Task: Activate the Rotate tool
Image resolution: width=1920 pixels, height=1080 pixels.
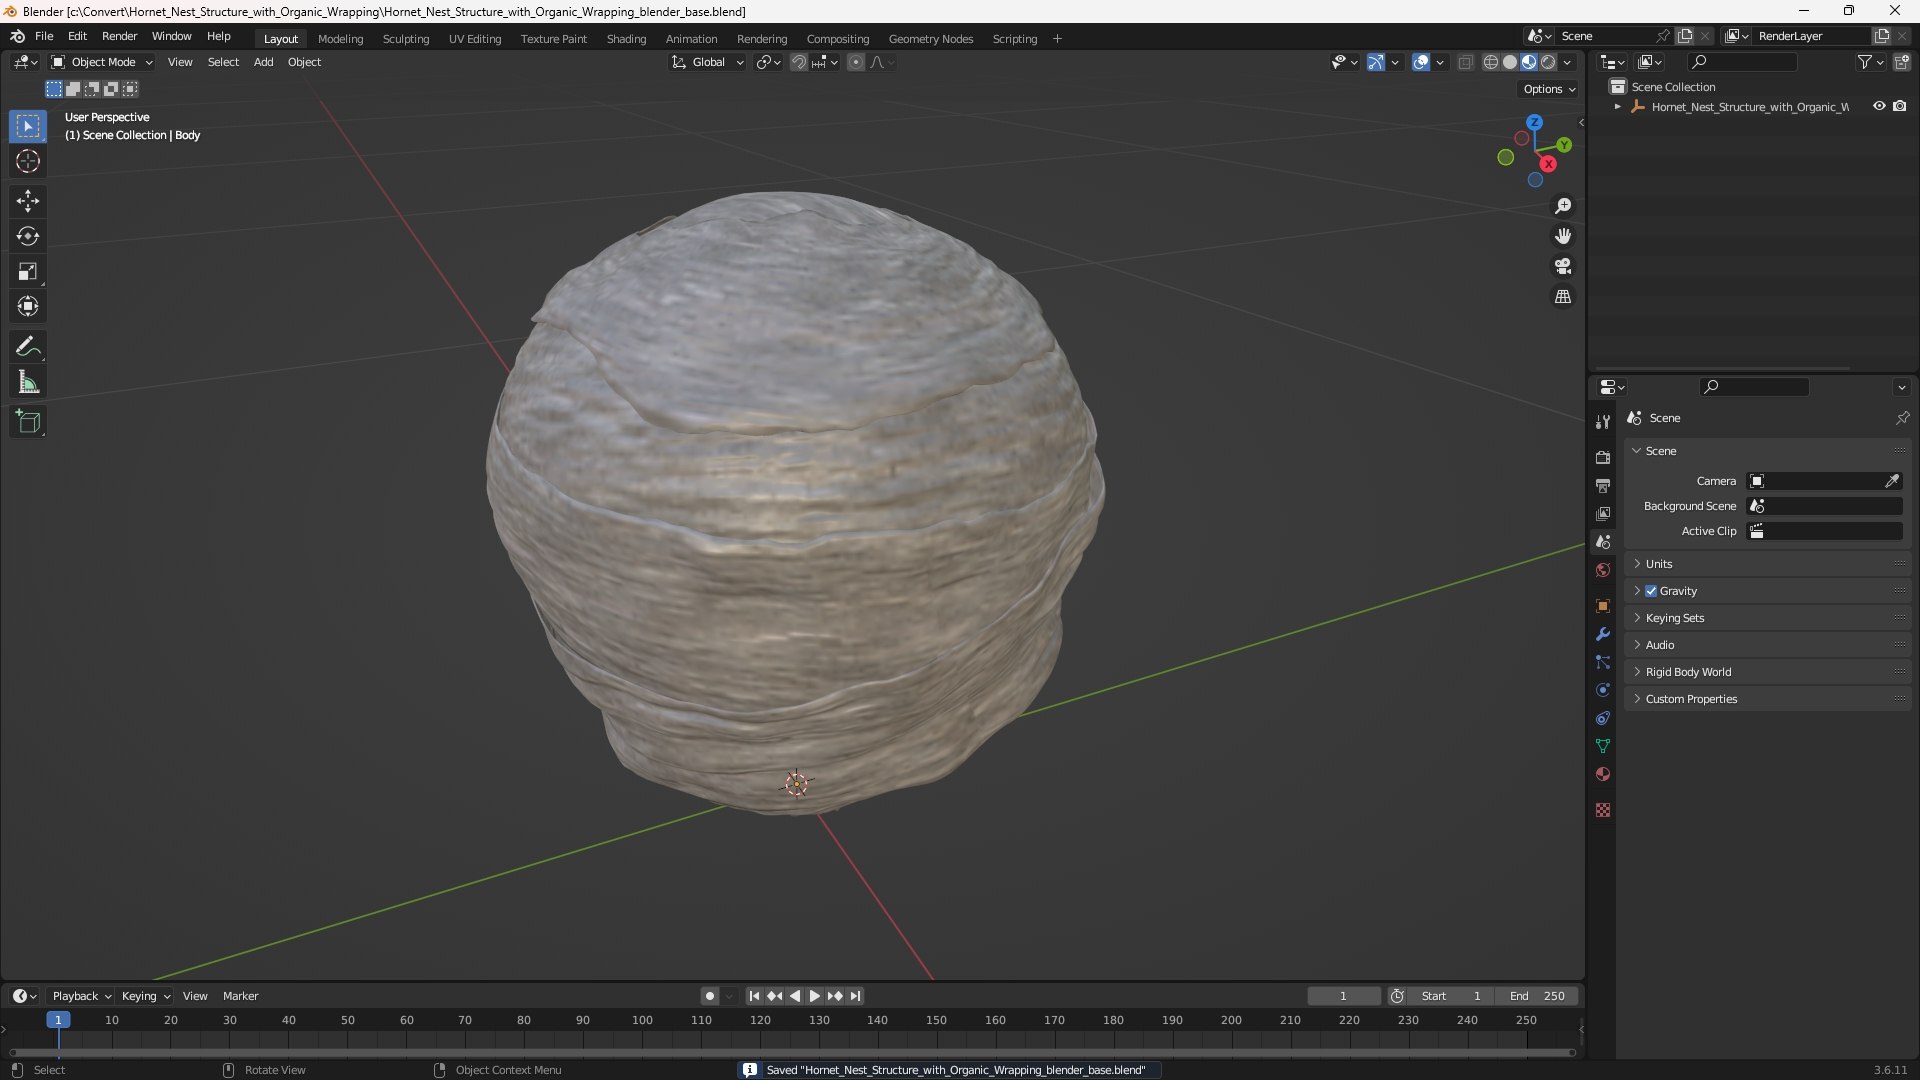Action: pyautogui.click(x=28, y=236)
